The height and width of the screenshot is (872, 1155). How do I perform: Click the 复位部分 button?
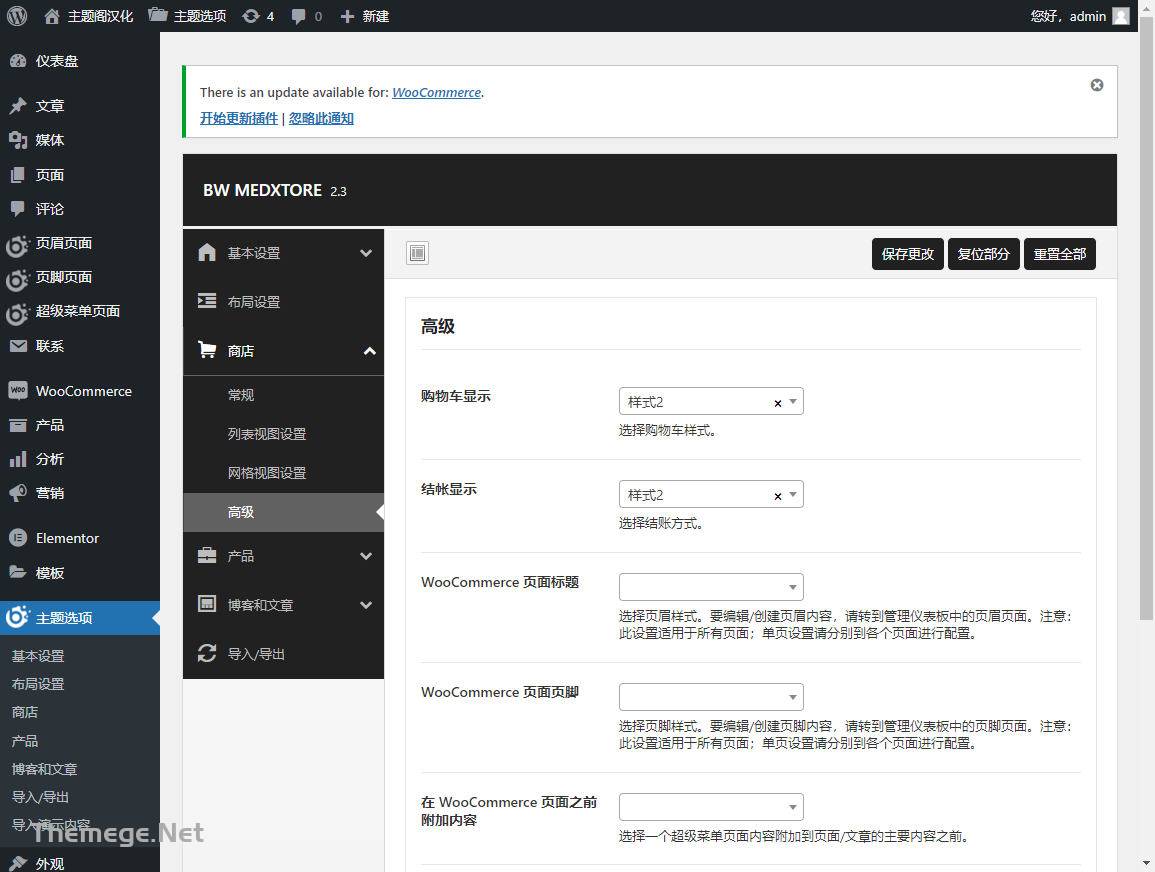(x=983, y=254)
